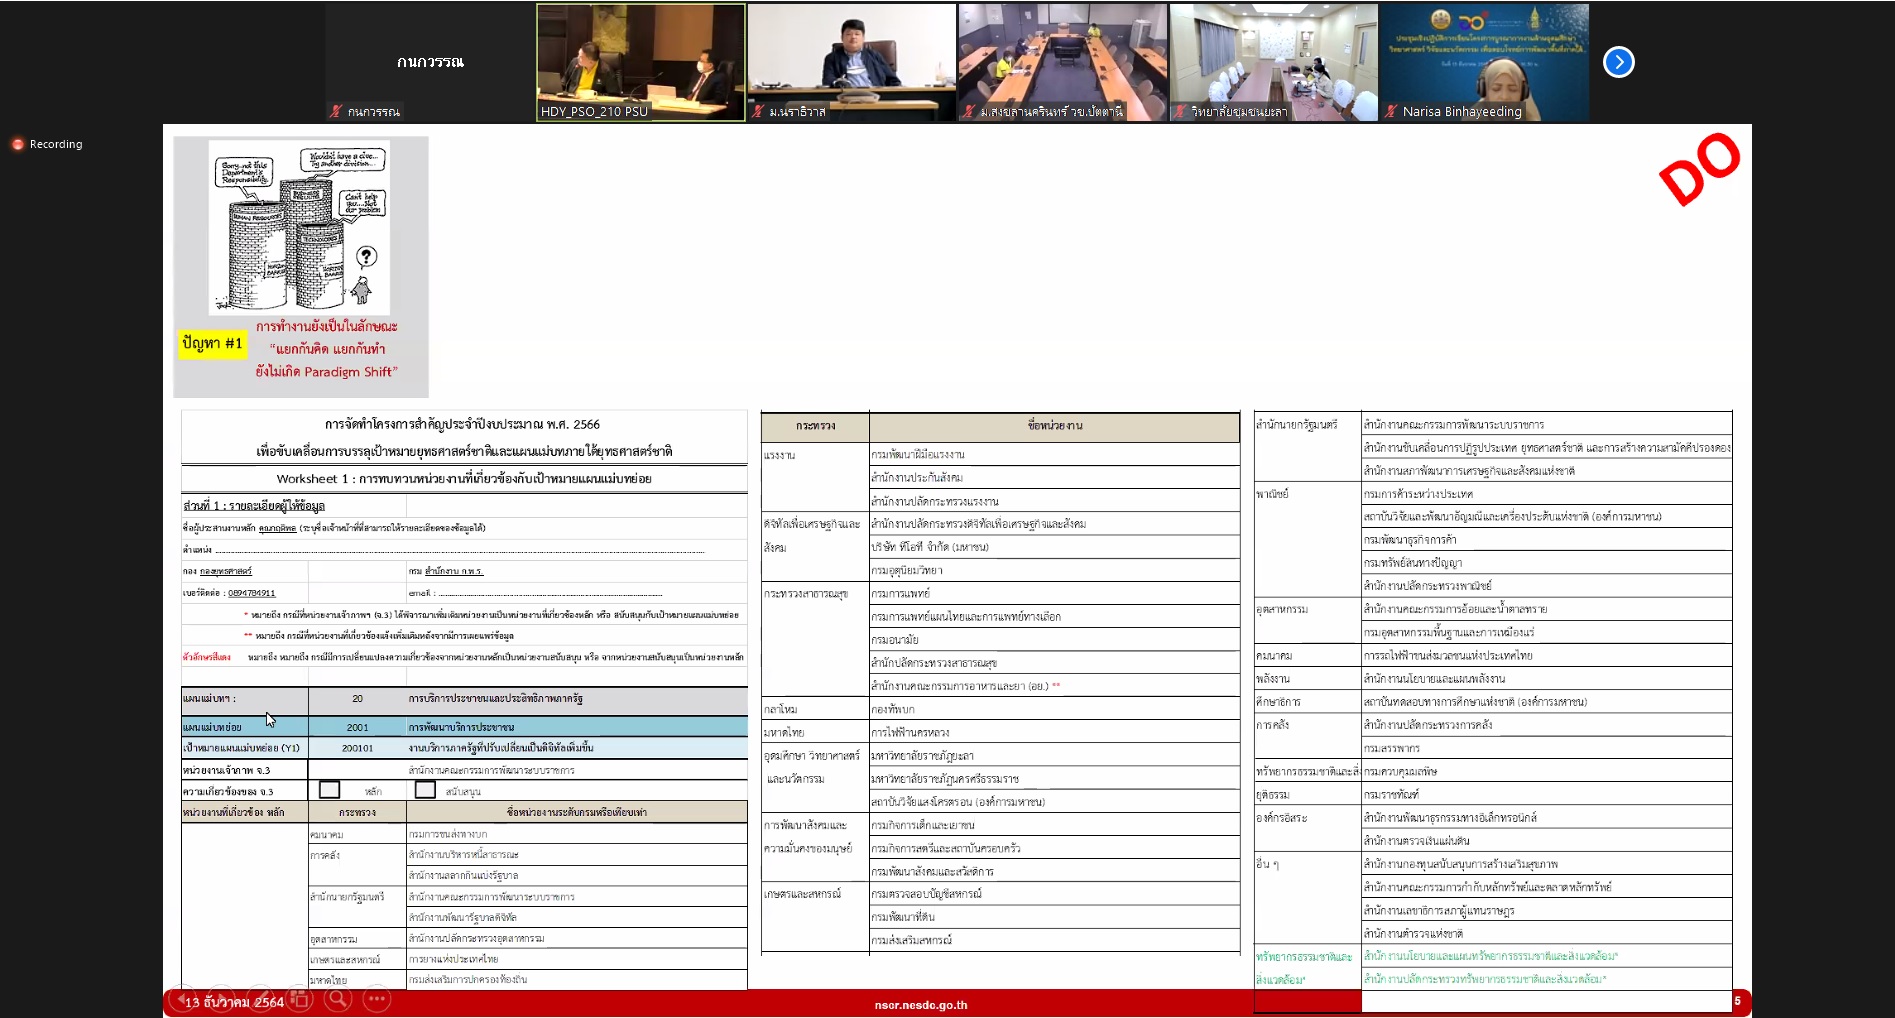This screenshot has height=1018, width=1895.
Task: Check the สนับสนุน checkbox
Action: click(x=425, y=790)
